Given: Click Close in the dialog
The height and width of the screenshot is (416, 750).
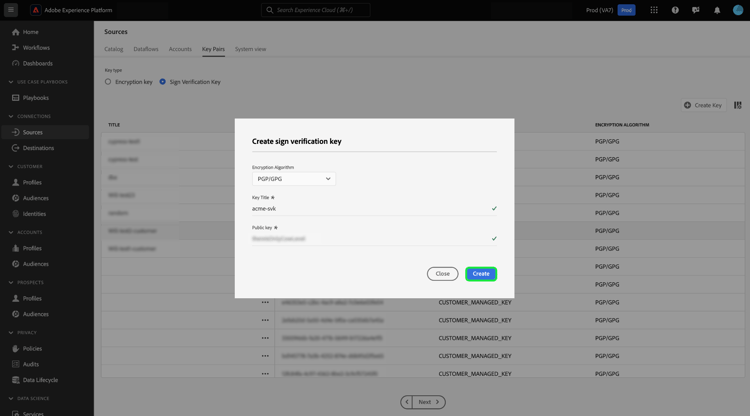Looking at the screenshot, I should click(442, 274).
